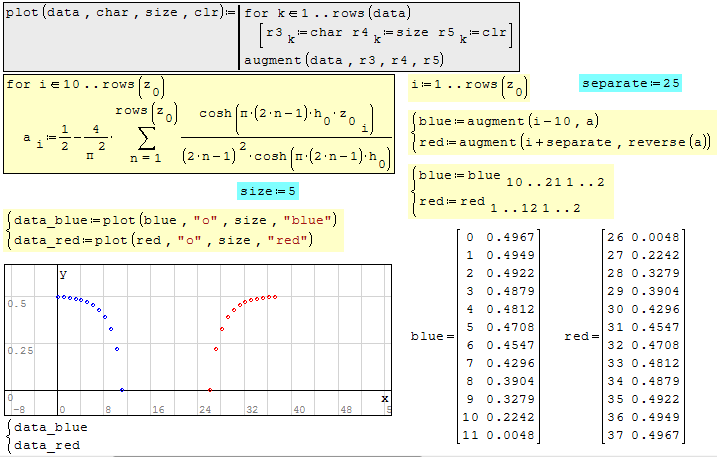Click the data_blue entry below the plot
This screenshot has width=717, height=457.
47,426
